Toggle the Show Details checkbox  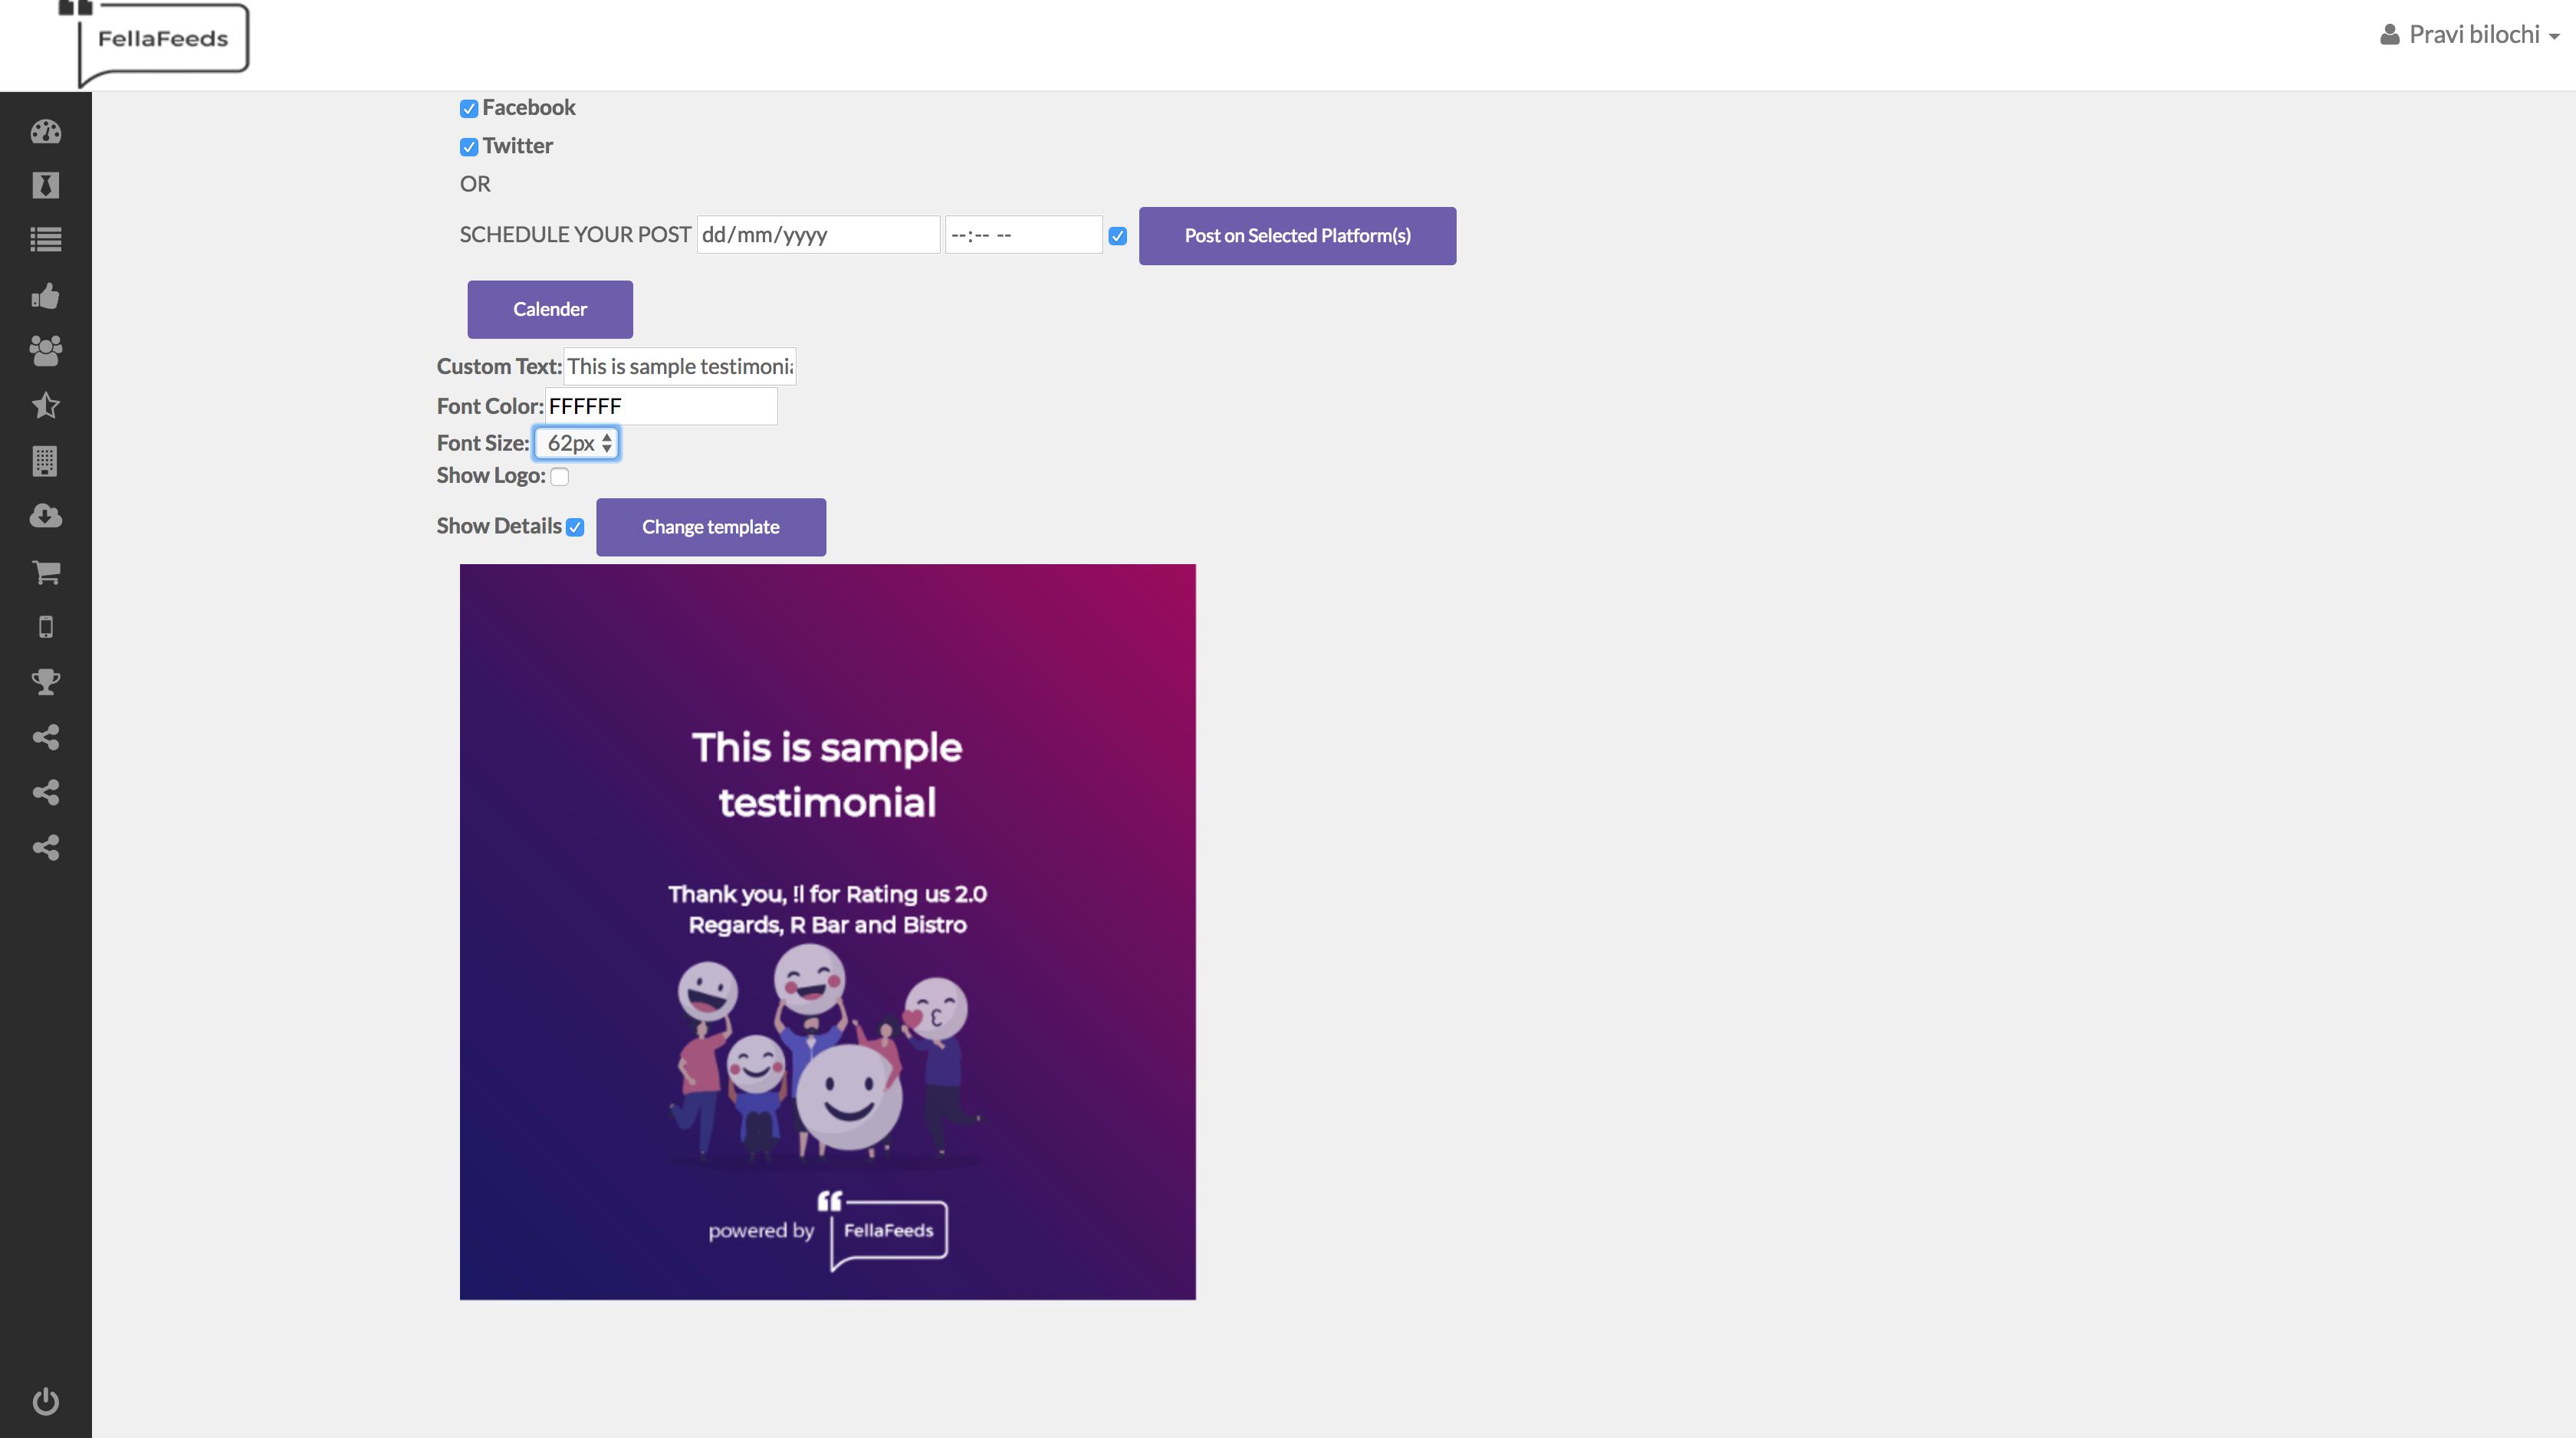click(575, 527)
